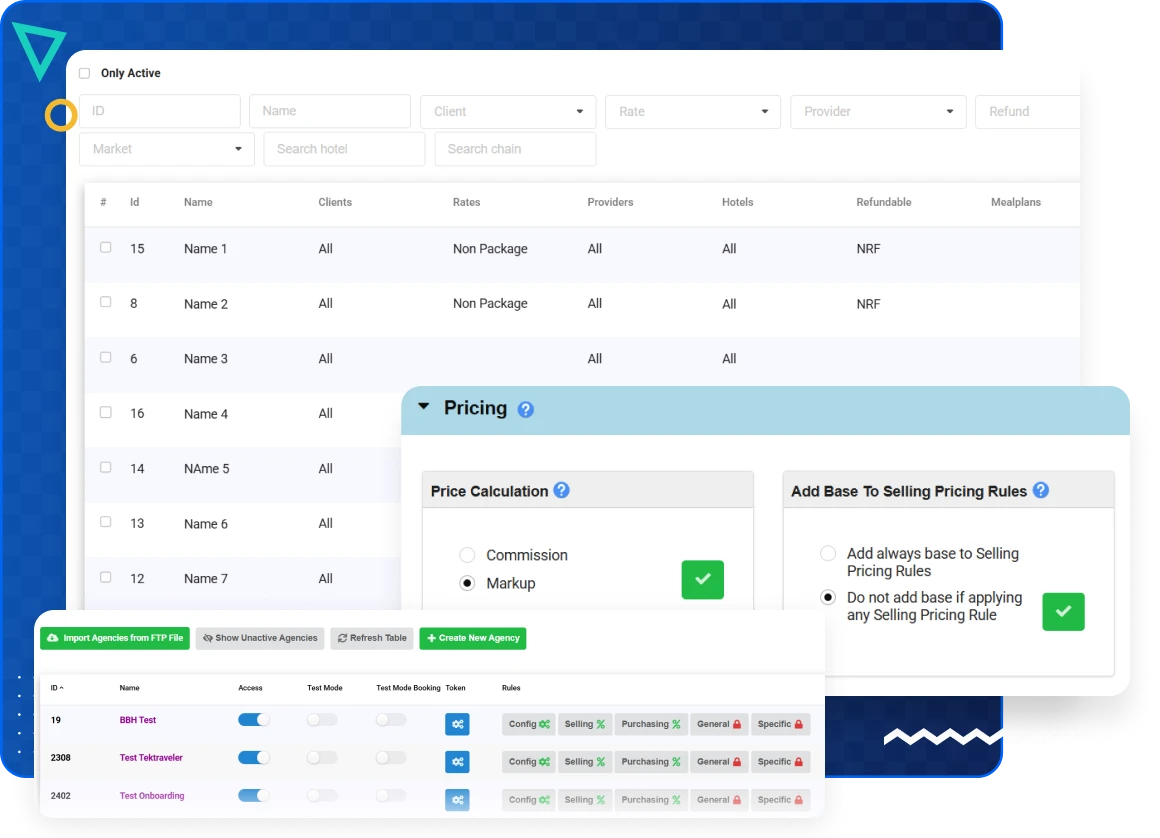Select the Markup radio button
The image size is (1160, 838).
coord(467,583)
